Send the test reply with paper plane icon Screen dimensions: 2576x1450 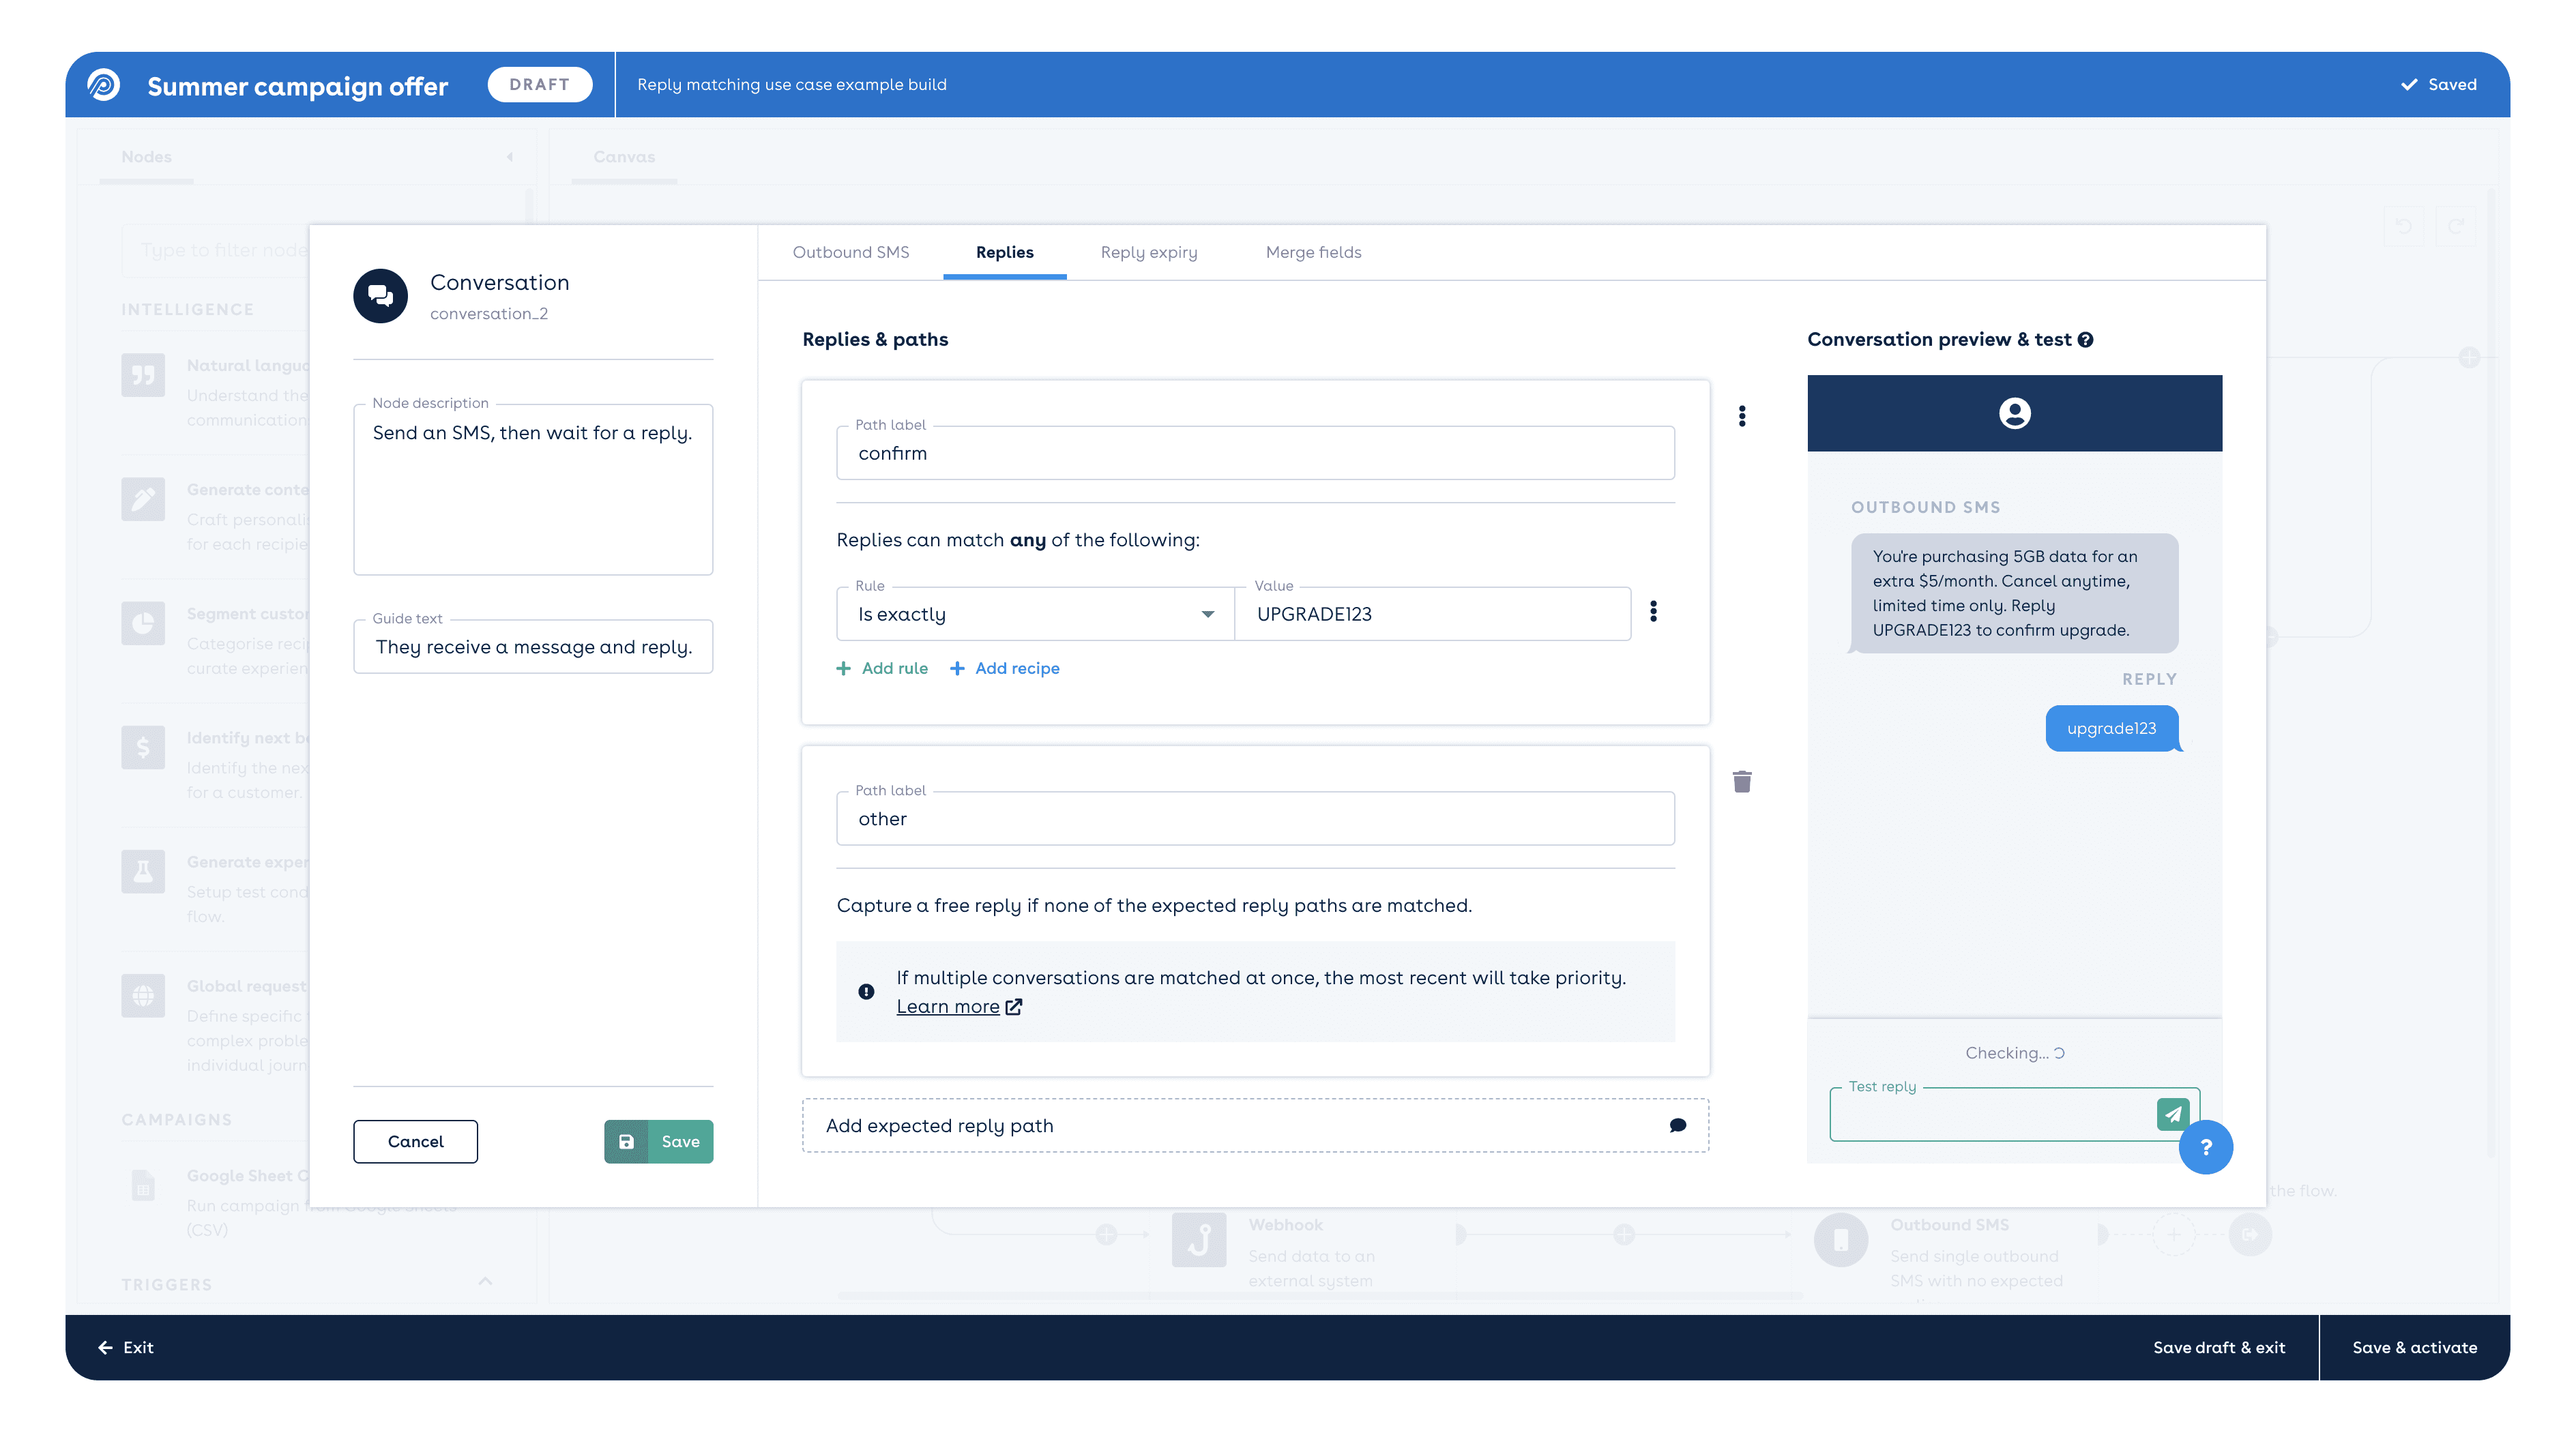click(2172, 1113)
